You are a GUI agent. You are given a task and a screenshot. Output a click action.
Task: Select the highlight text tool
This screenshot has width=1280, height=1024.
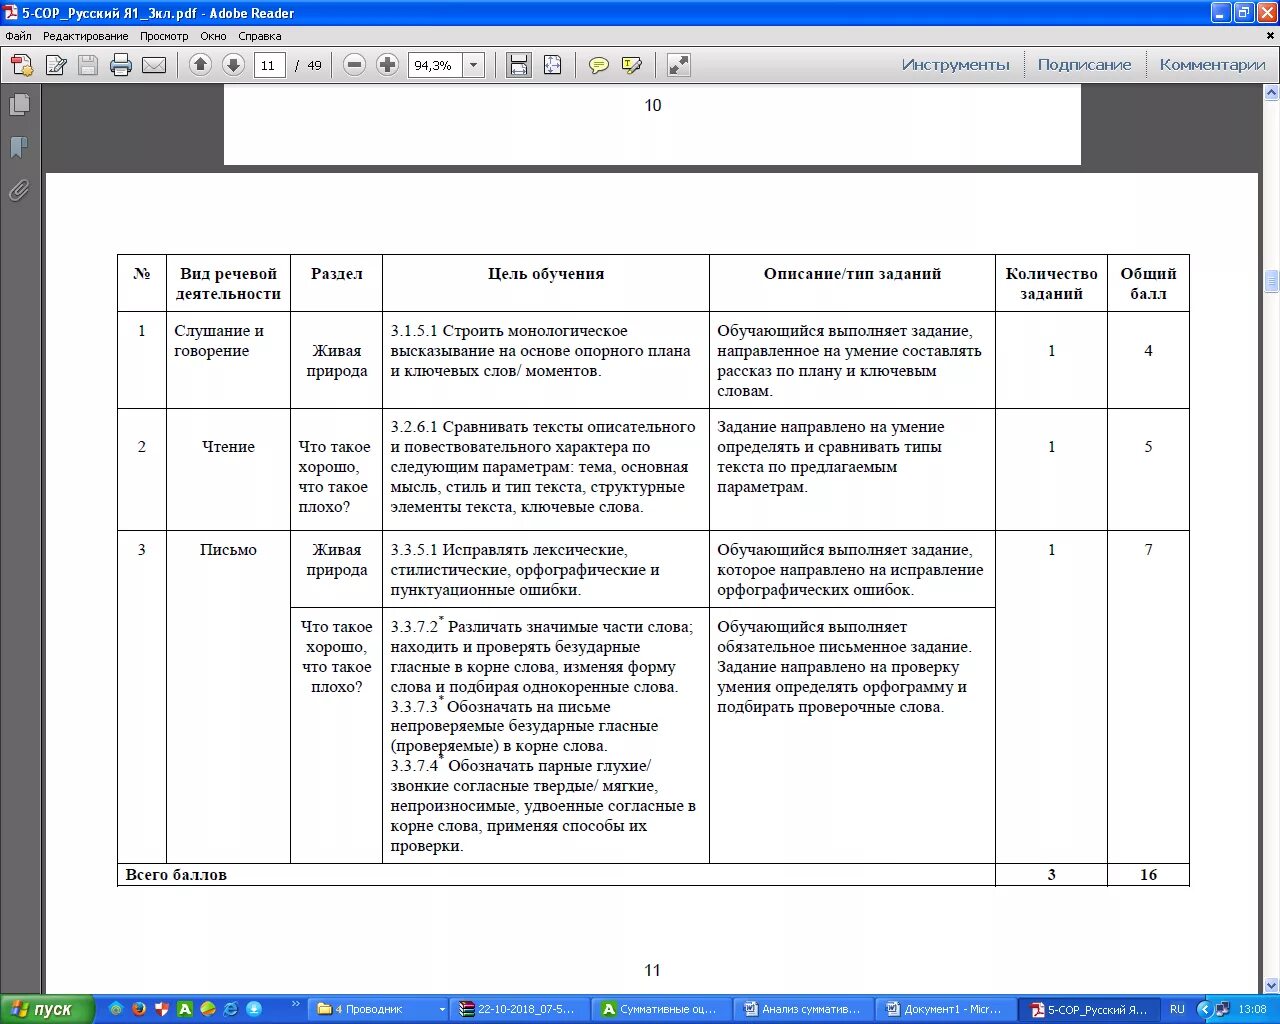pyautogui.click(x=632, y=65)
